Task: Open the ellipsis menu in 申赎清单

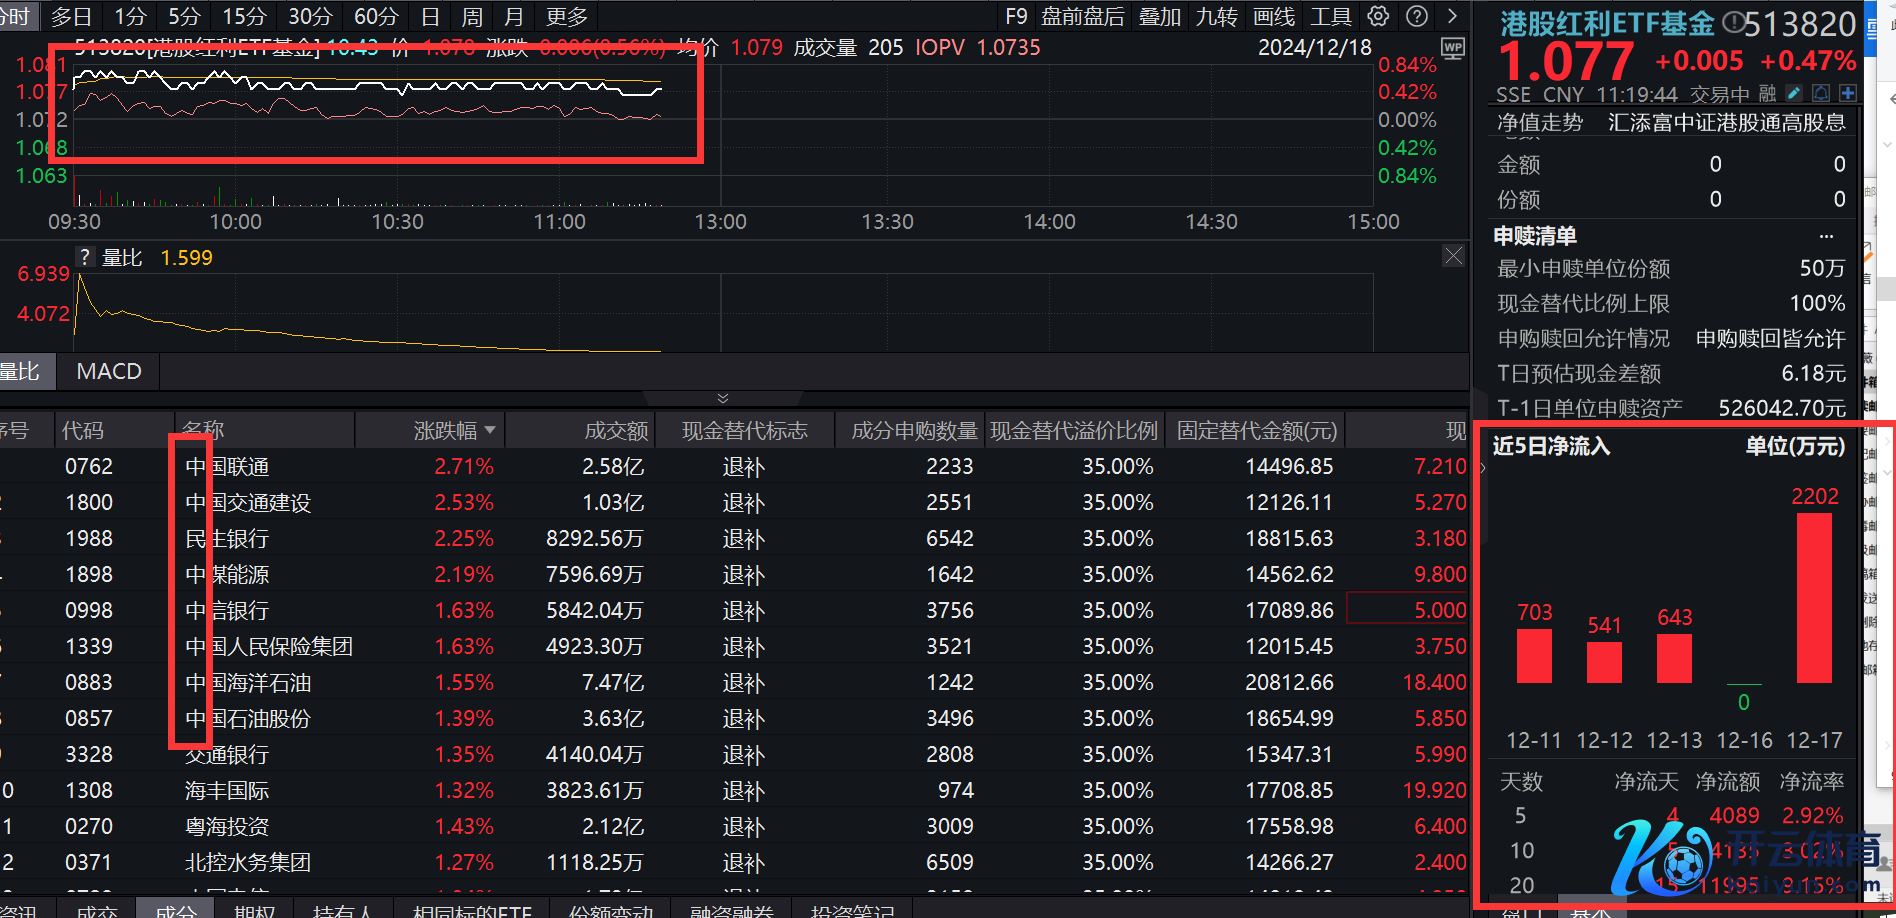Action: click(1826, 236)
